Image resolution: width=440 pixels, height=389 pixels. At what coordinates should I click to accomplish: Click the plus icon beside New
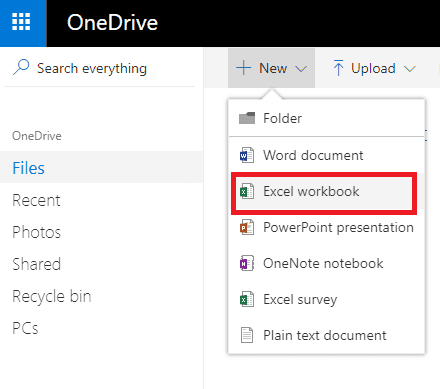click(244, 68)
